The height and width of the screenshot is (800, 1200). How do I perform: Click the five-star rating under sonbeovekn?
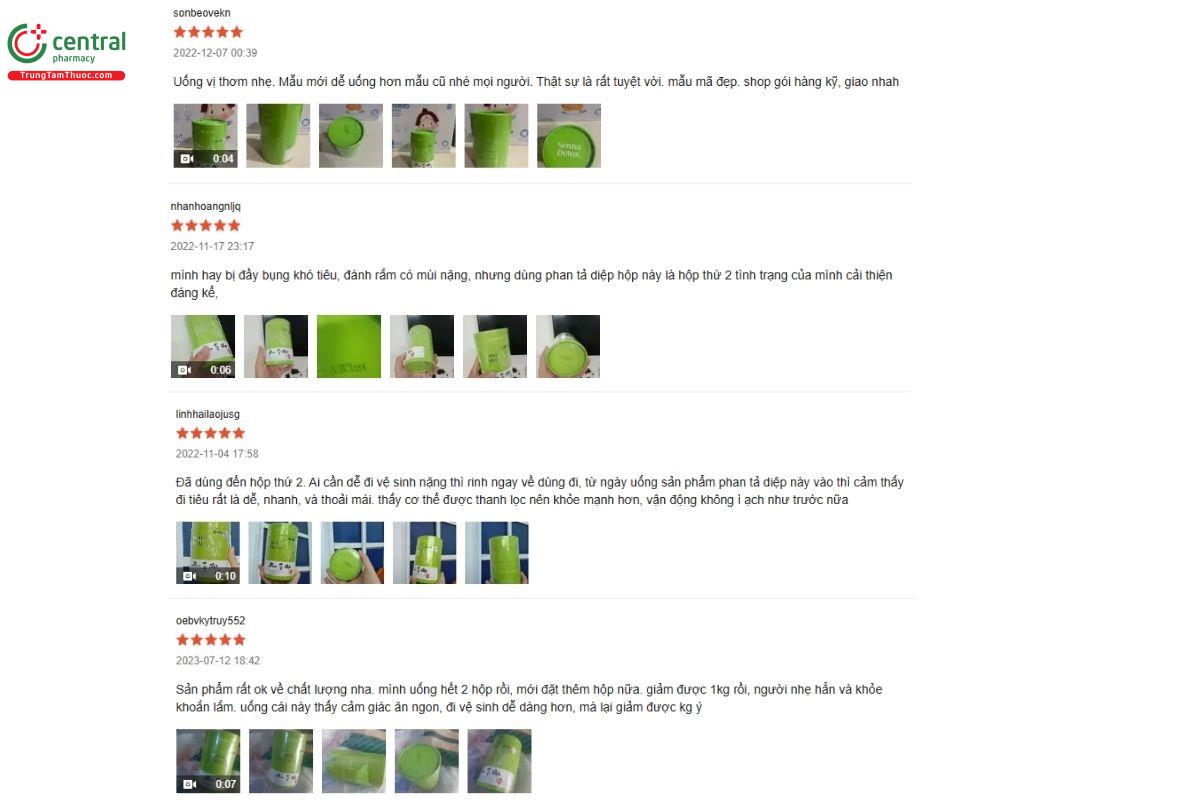pyautogui.click(x=208, y=32)
